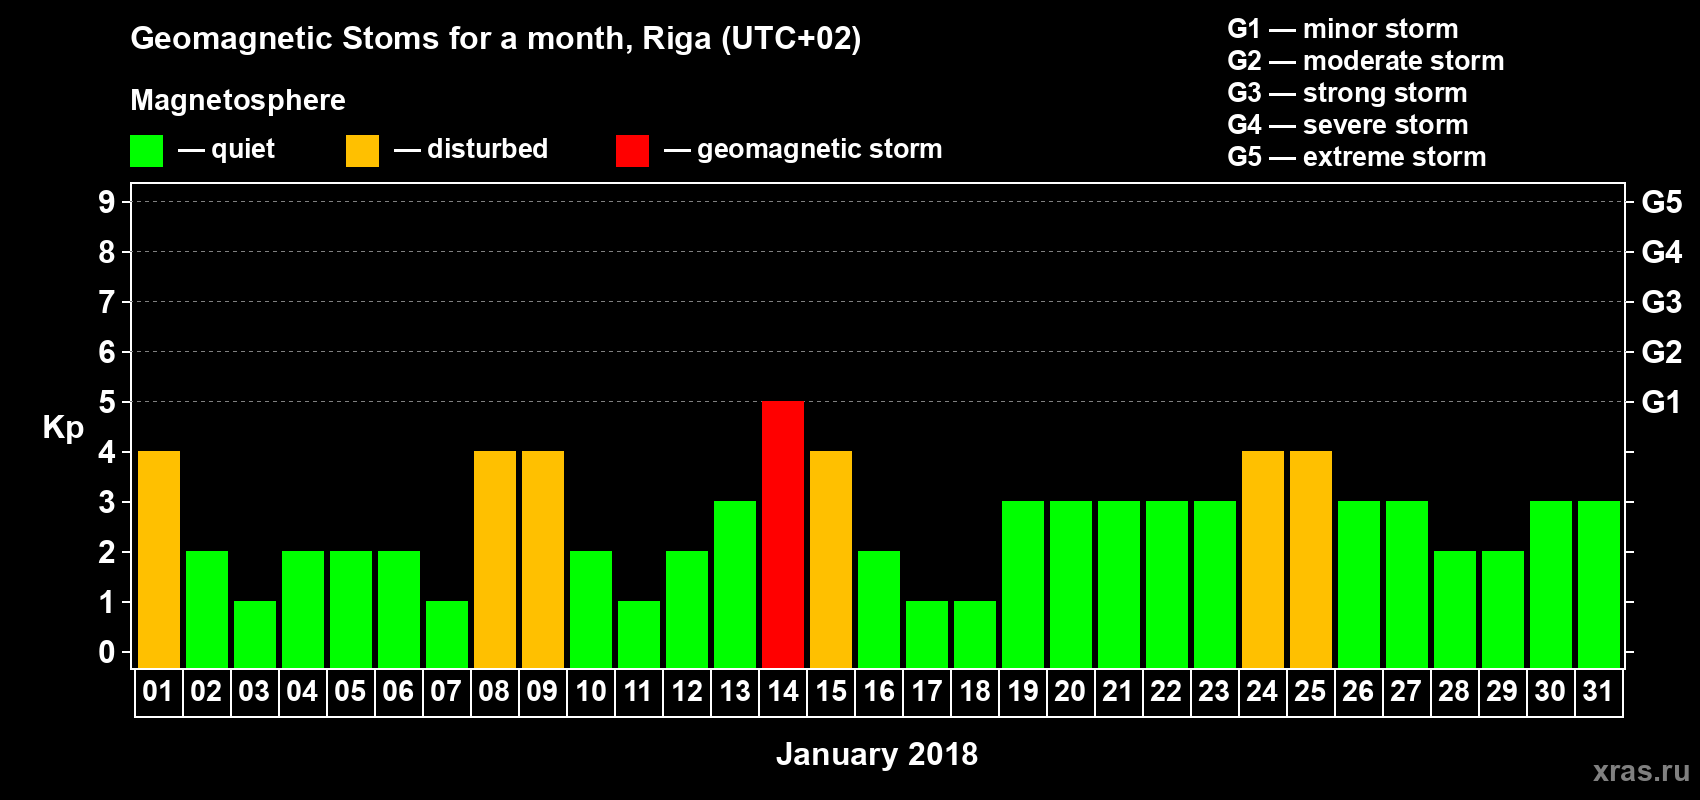This screenshot has height=800, width=1700.
Task: Select the green bar for day 11
Action: 639,634
